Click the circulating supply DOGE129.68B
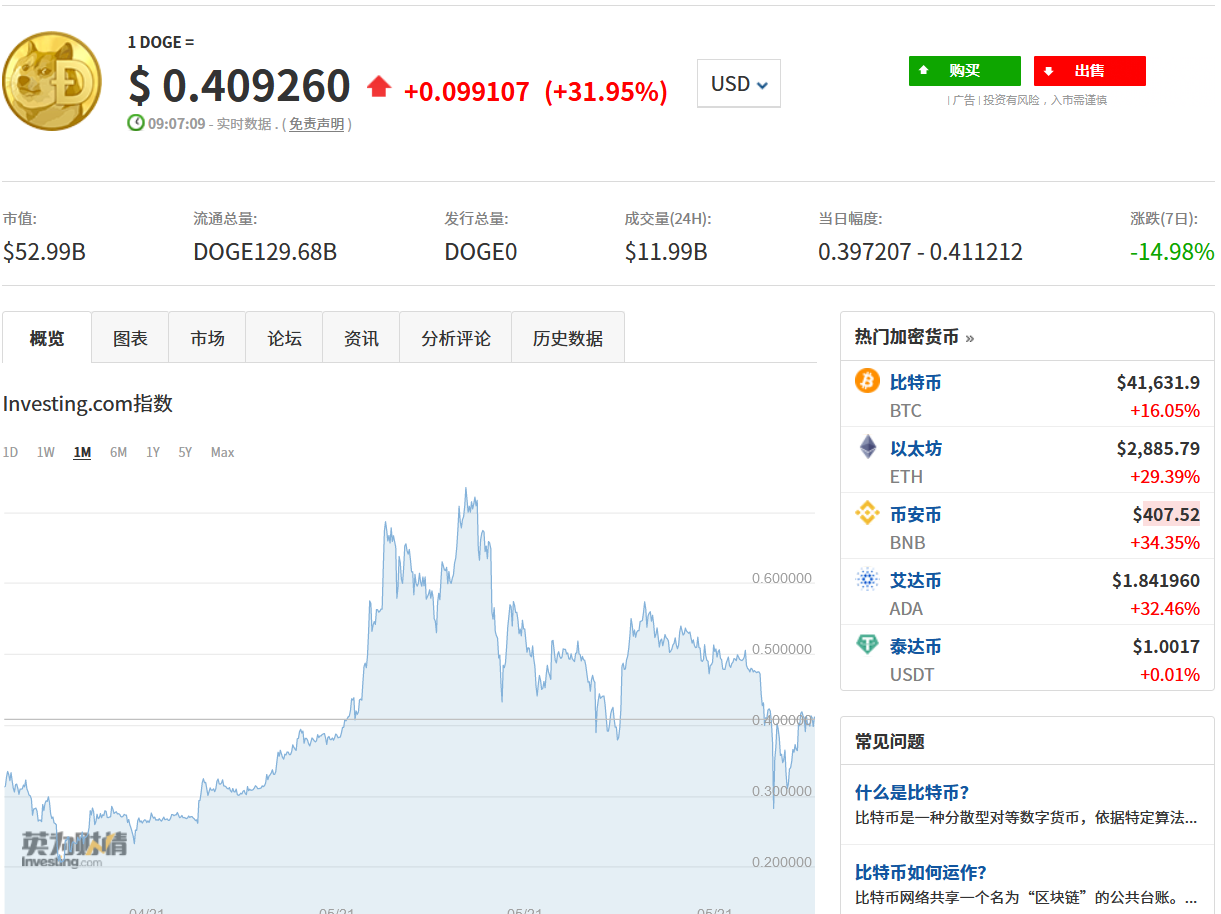The width and height of the screenshot is (1221, 914). (x=265, y=252)
